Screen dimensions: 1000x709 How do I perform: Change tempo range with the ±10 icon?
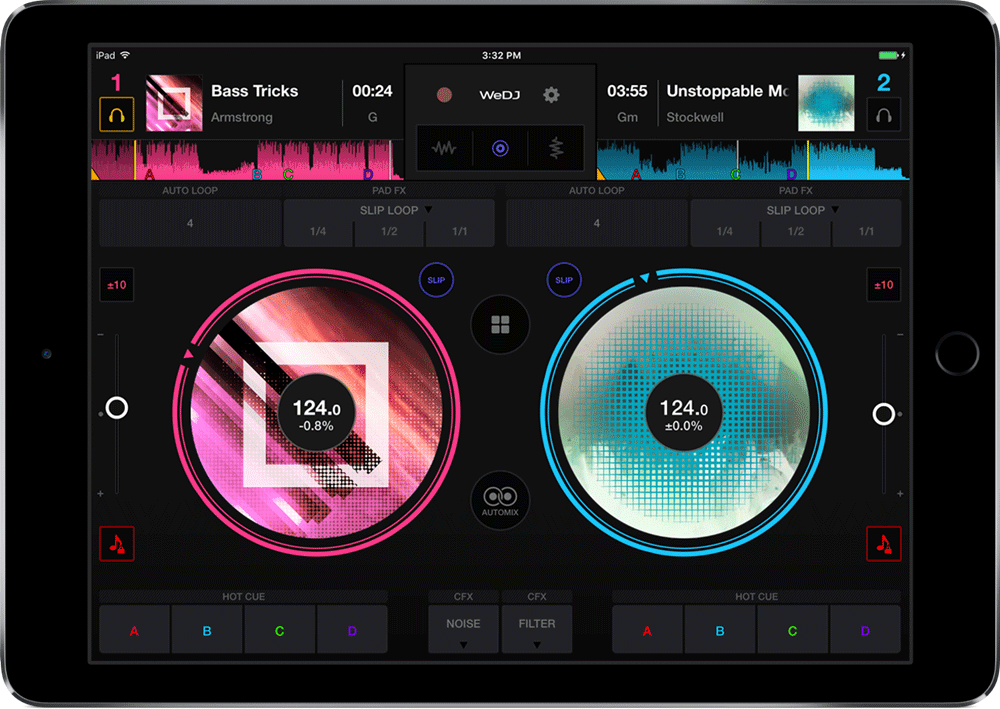117,285
